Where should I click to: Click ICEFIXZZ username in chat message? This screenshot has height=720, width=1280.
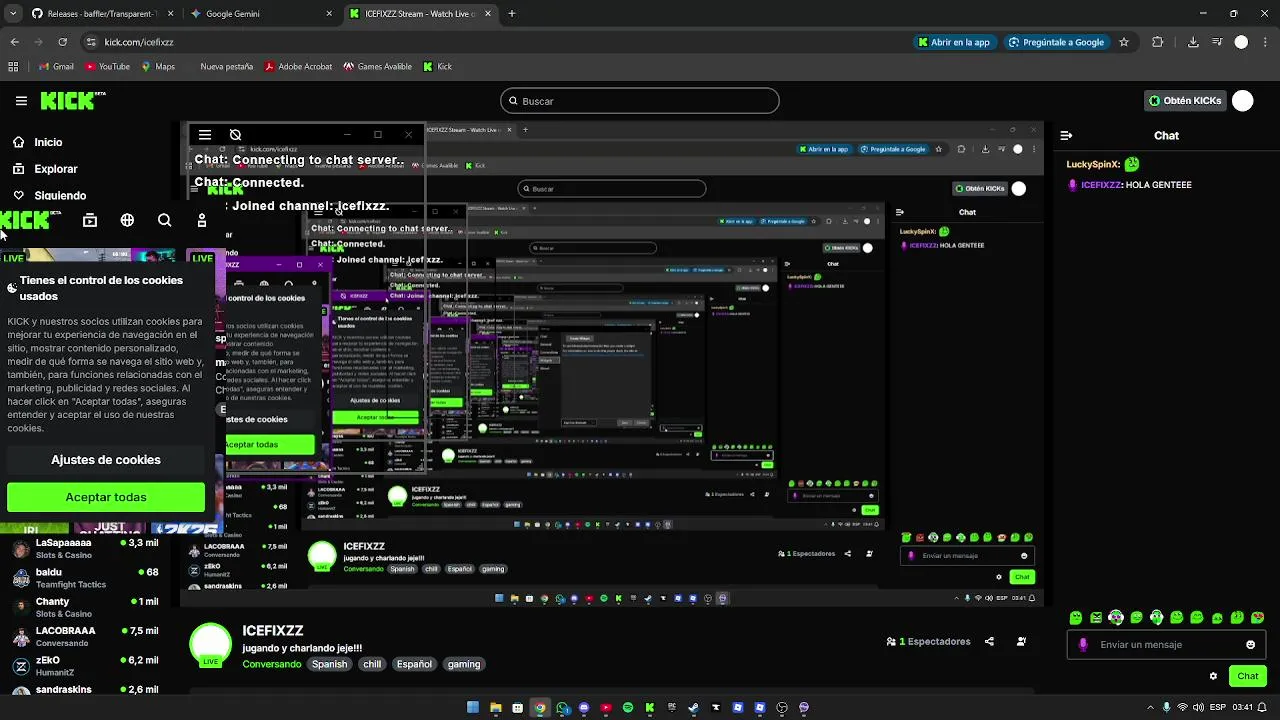(1101, 185)
